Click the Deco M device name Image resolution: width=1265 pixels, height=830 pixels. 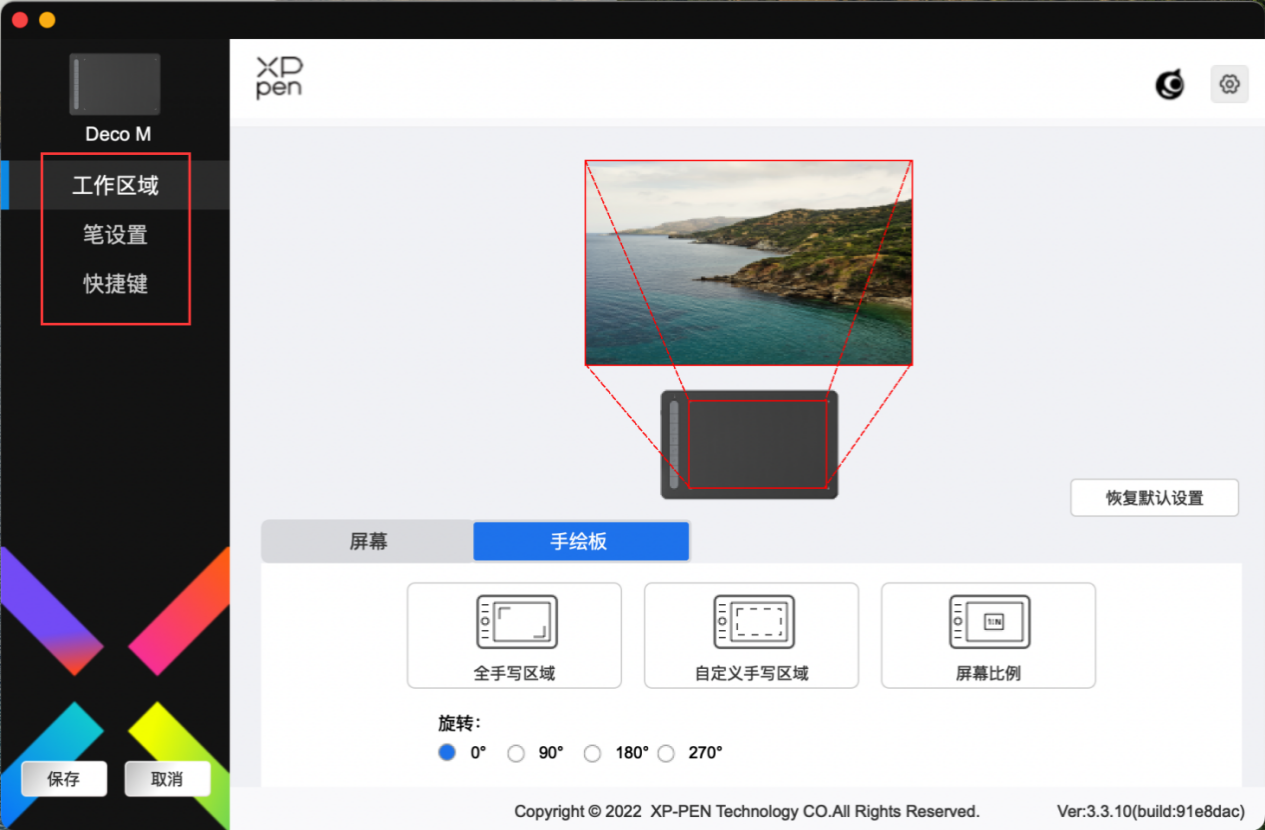click(118, 134)
